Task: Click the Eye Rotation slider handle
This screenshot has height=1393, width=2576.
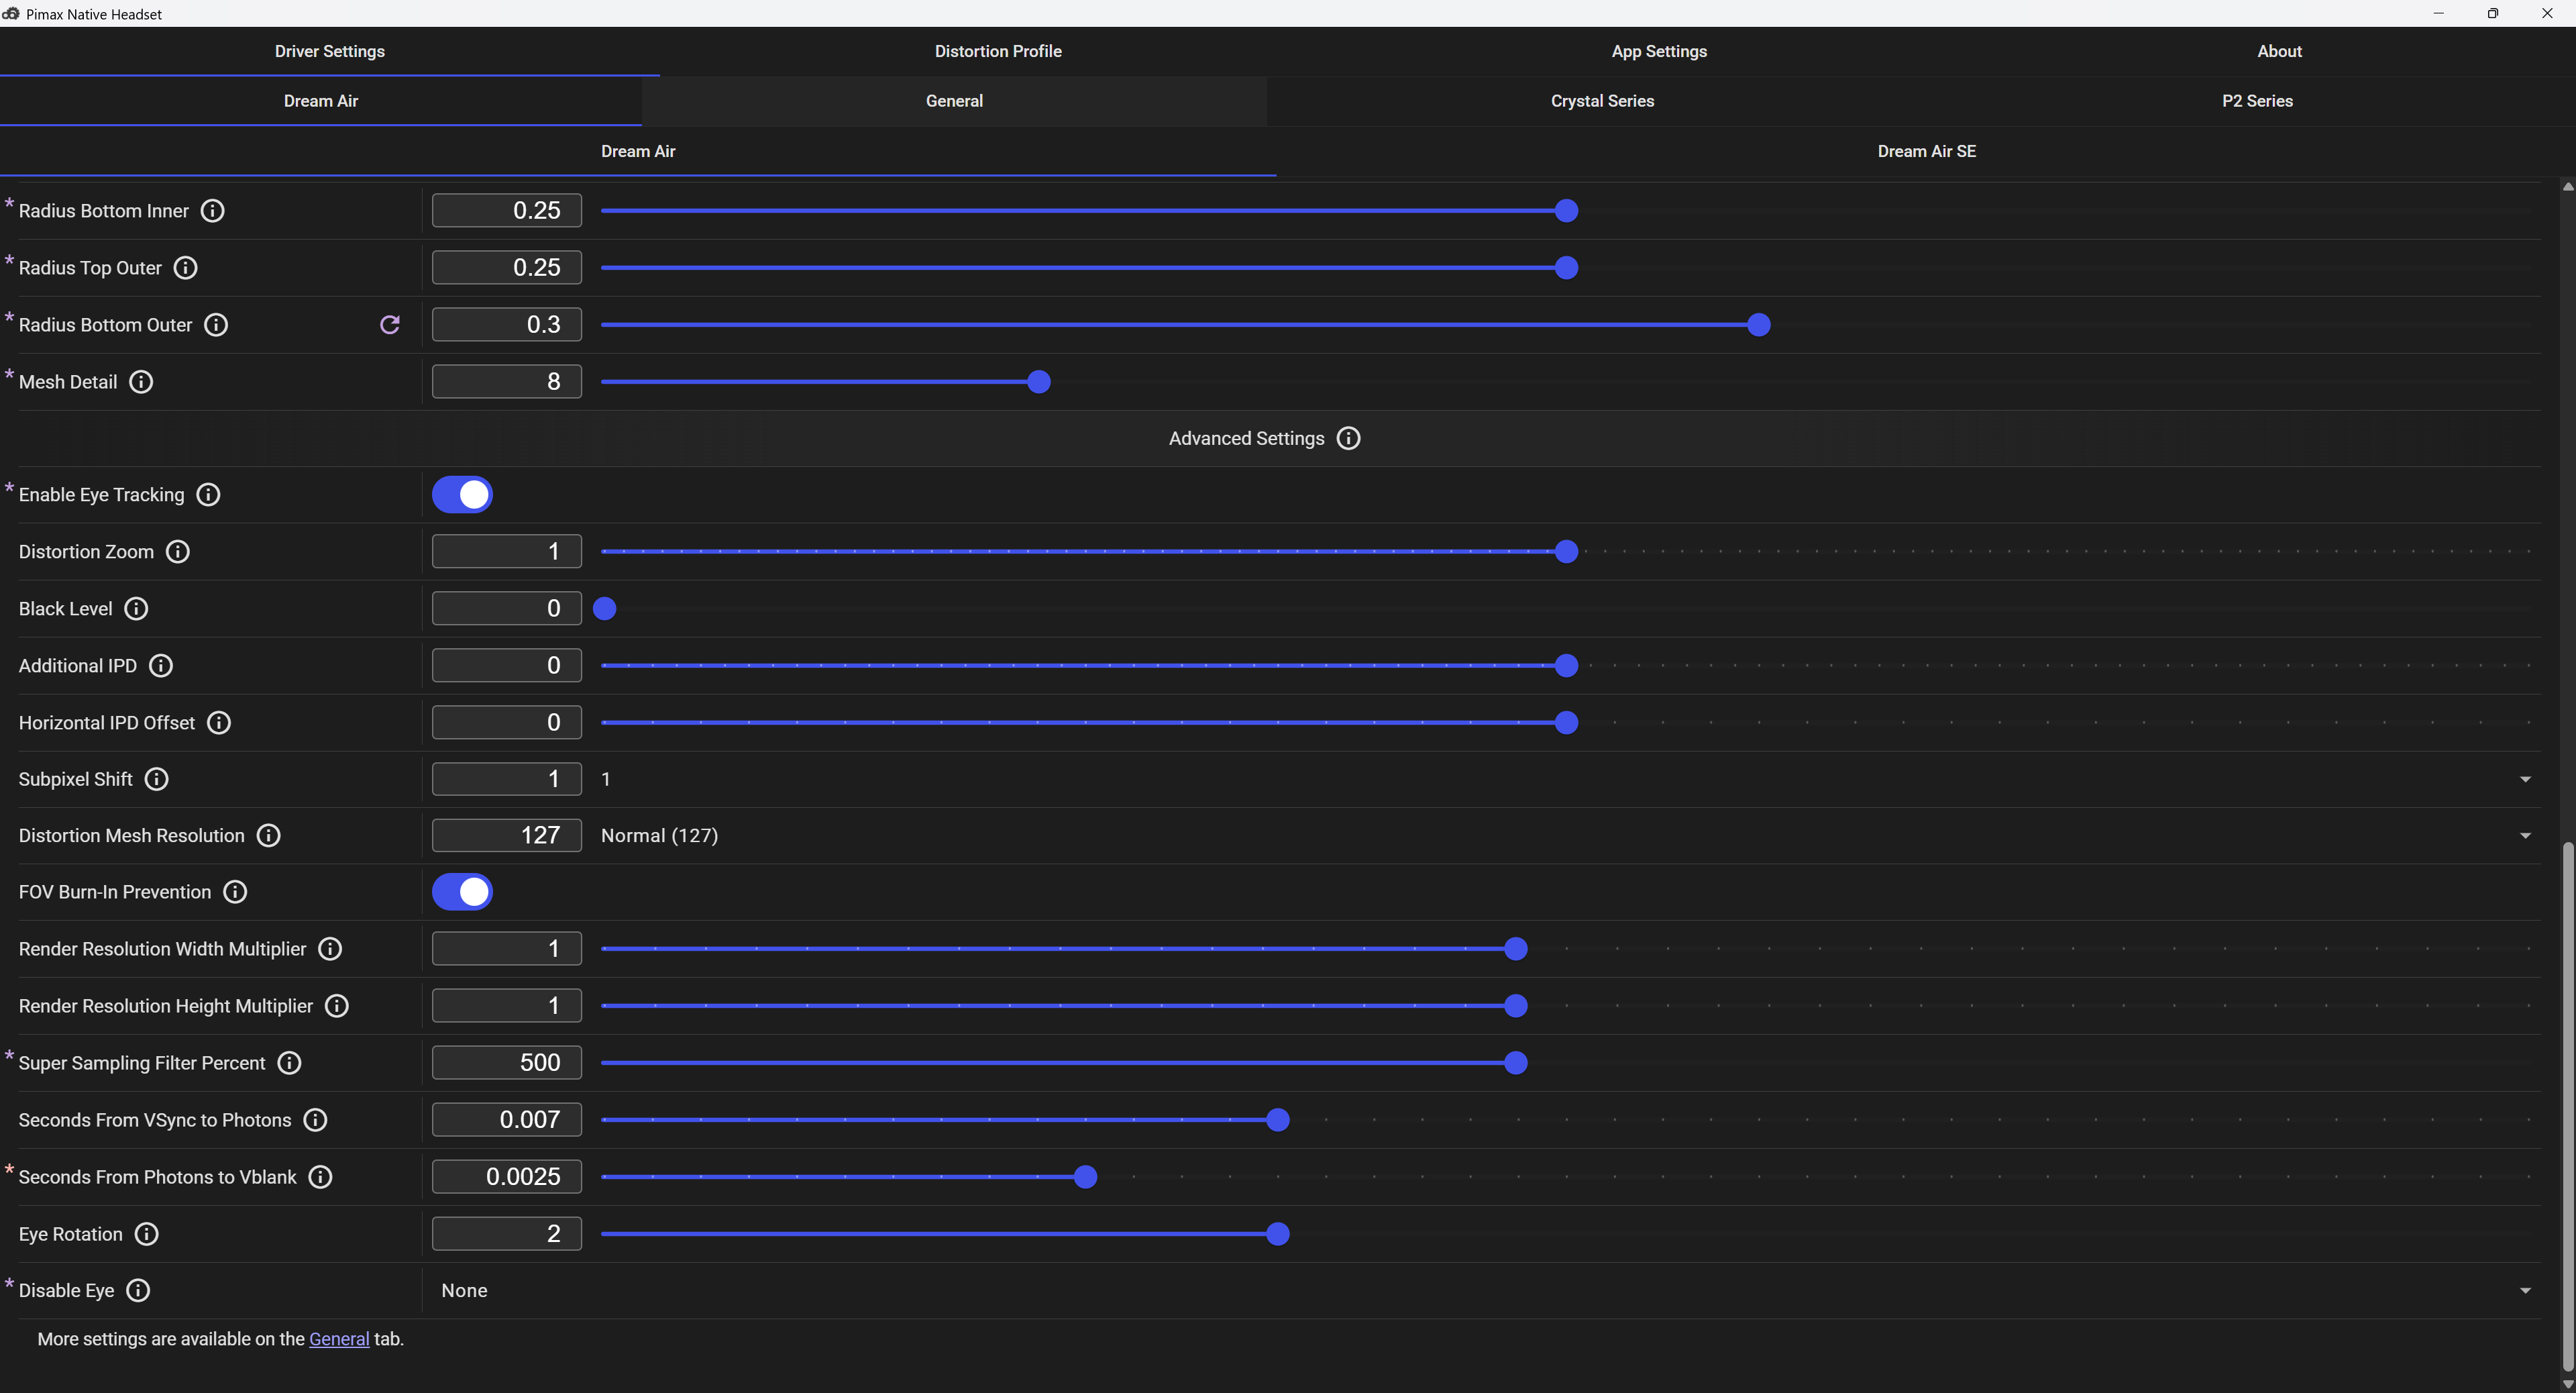Action: tap(1277, 1234)
